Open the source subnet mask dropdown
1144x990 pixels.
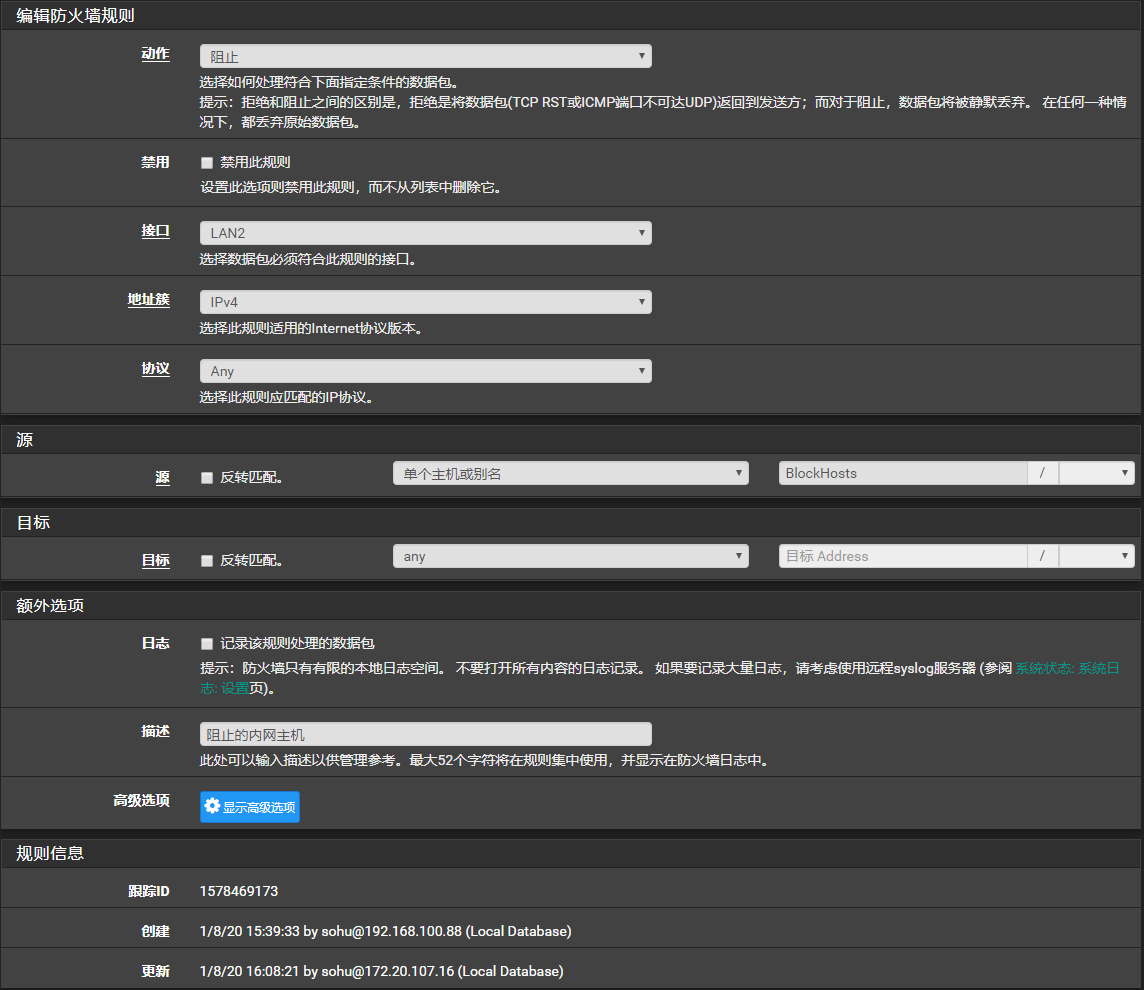pos(1096,474)
